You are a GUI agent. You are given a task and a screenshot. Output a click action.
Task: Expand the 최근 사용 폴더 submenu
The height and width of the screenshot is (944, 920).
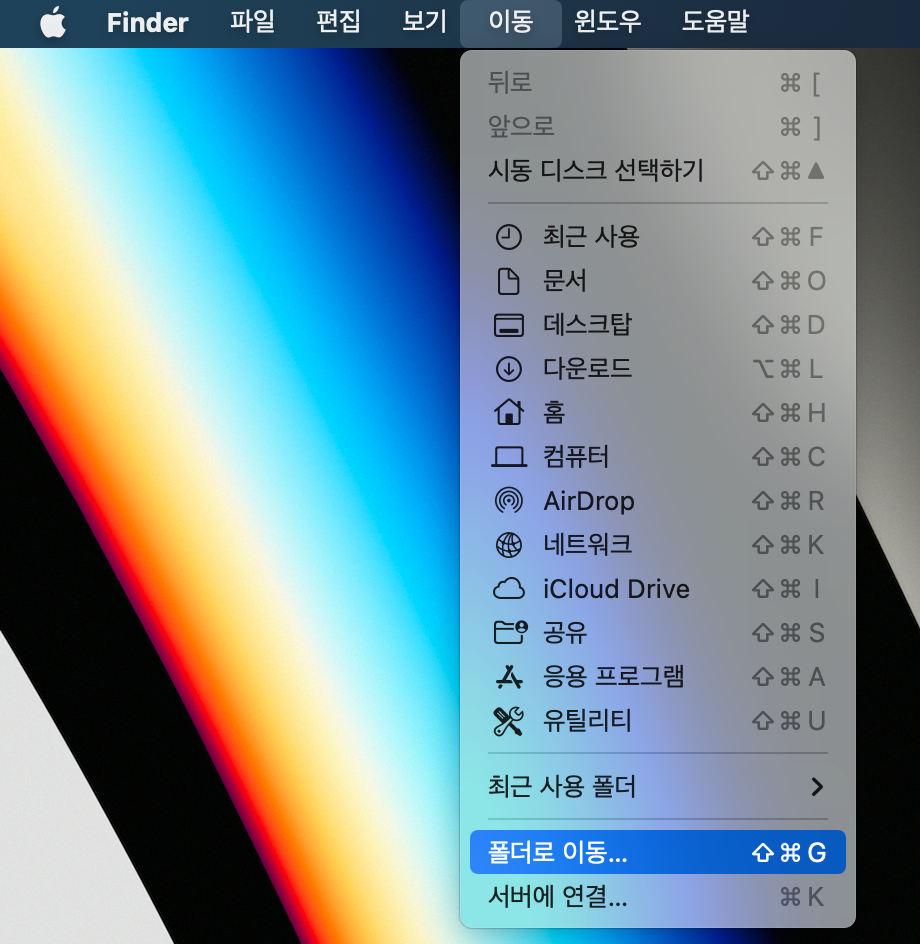[x=657, y=786]
